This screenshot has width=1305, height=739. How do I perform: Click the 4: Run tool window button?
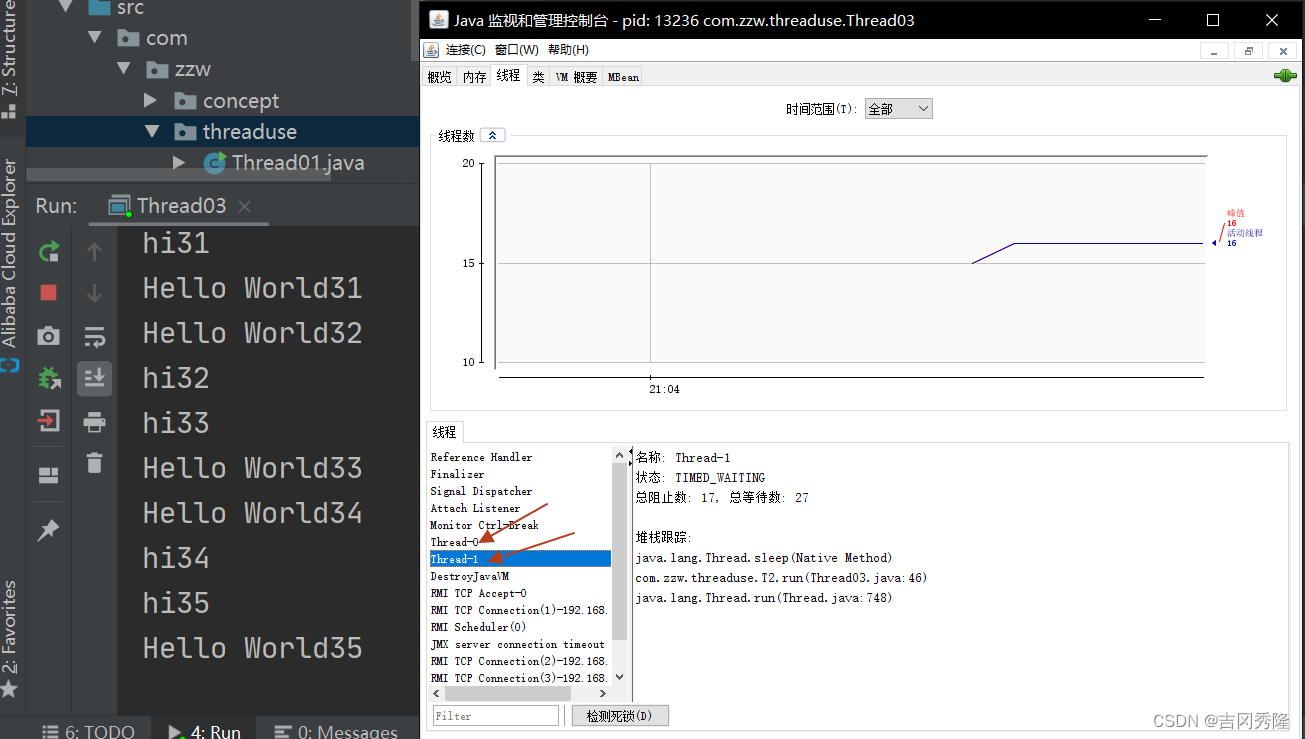(204, 731)
